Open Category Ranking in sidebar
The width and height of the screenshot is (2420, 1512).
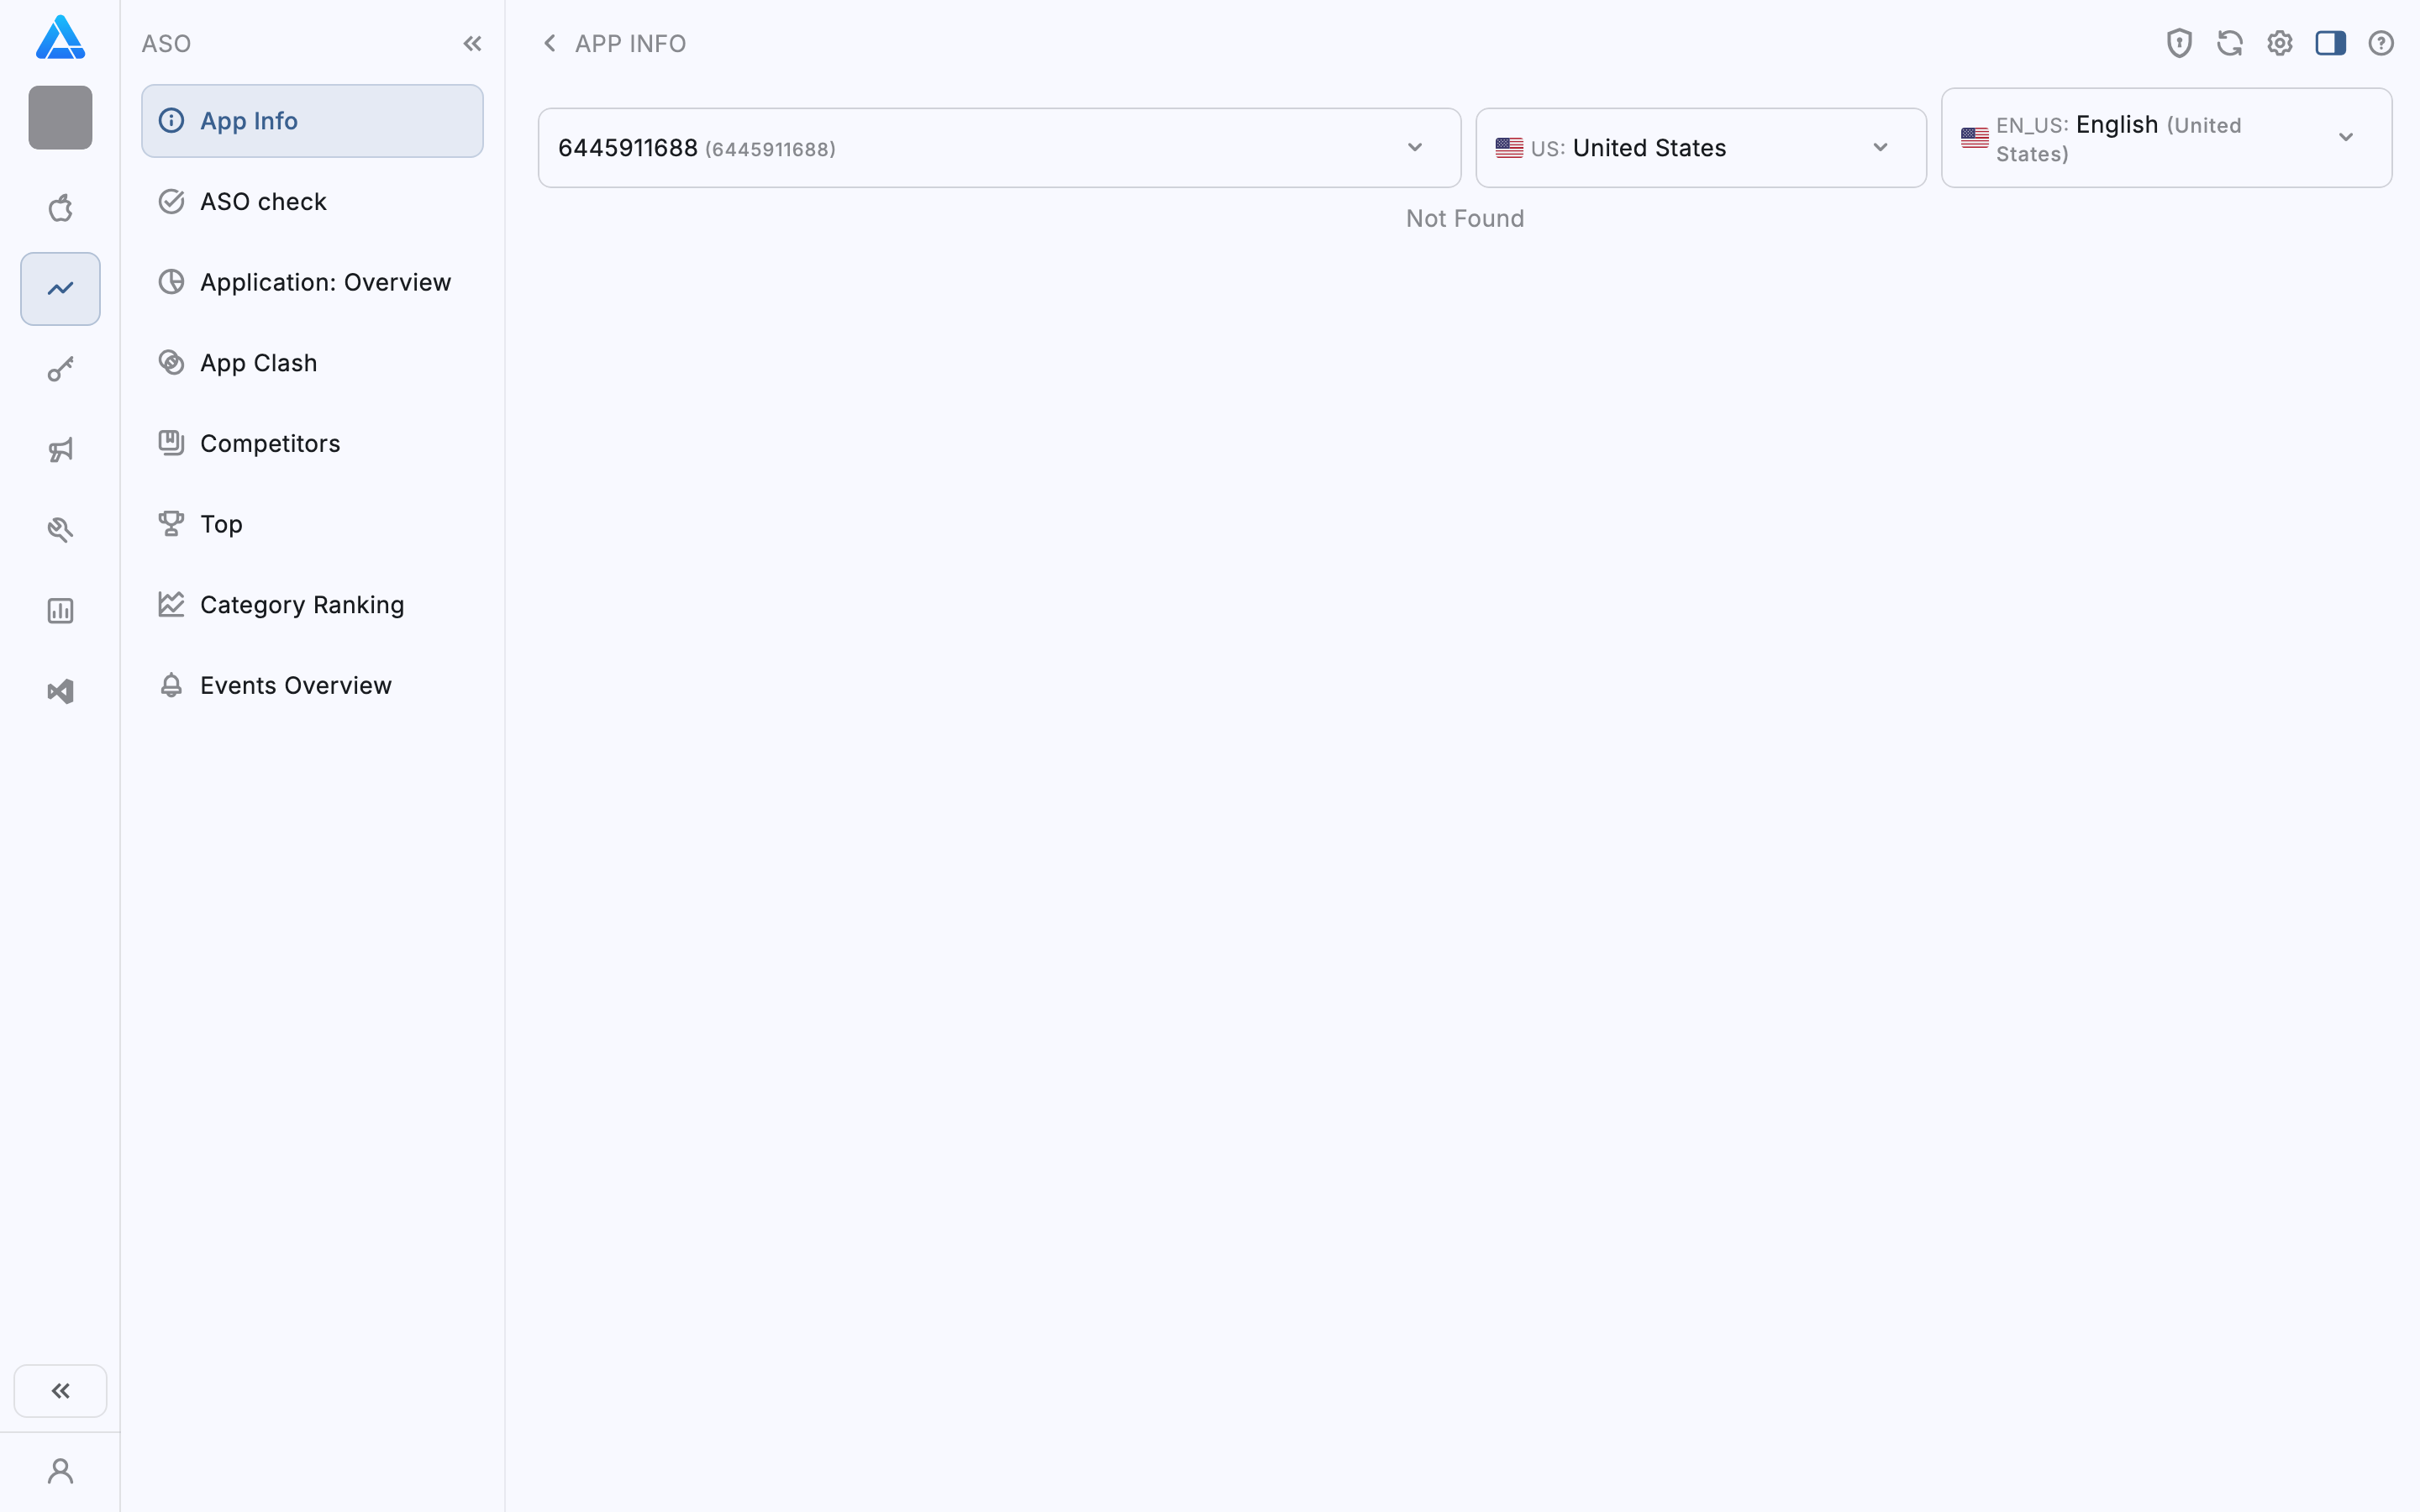point(301,605)
